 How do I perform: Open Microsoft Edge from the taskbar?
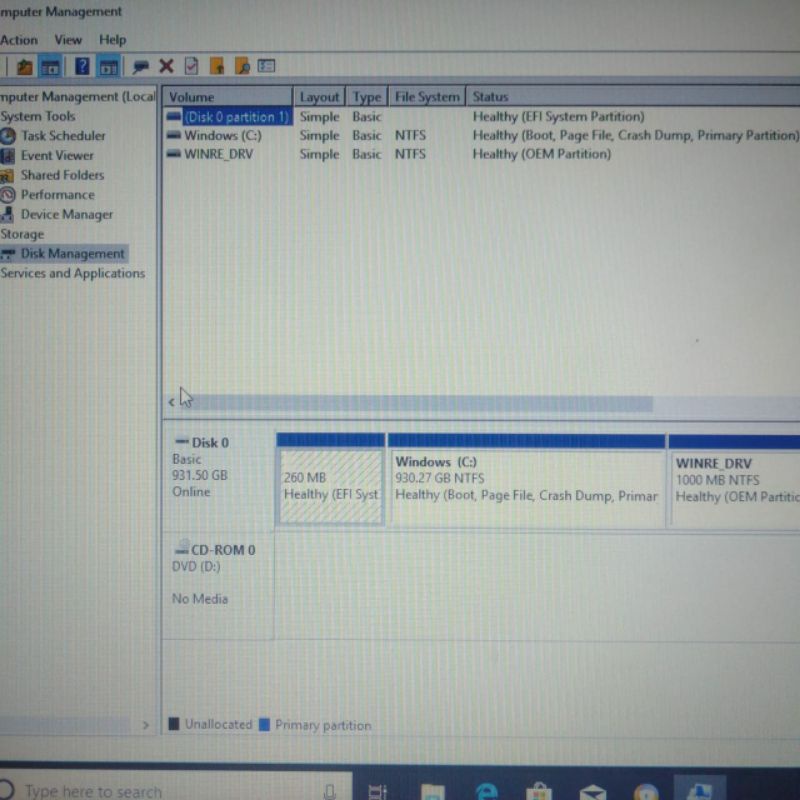point(487,790)
